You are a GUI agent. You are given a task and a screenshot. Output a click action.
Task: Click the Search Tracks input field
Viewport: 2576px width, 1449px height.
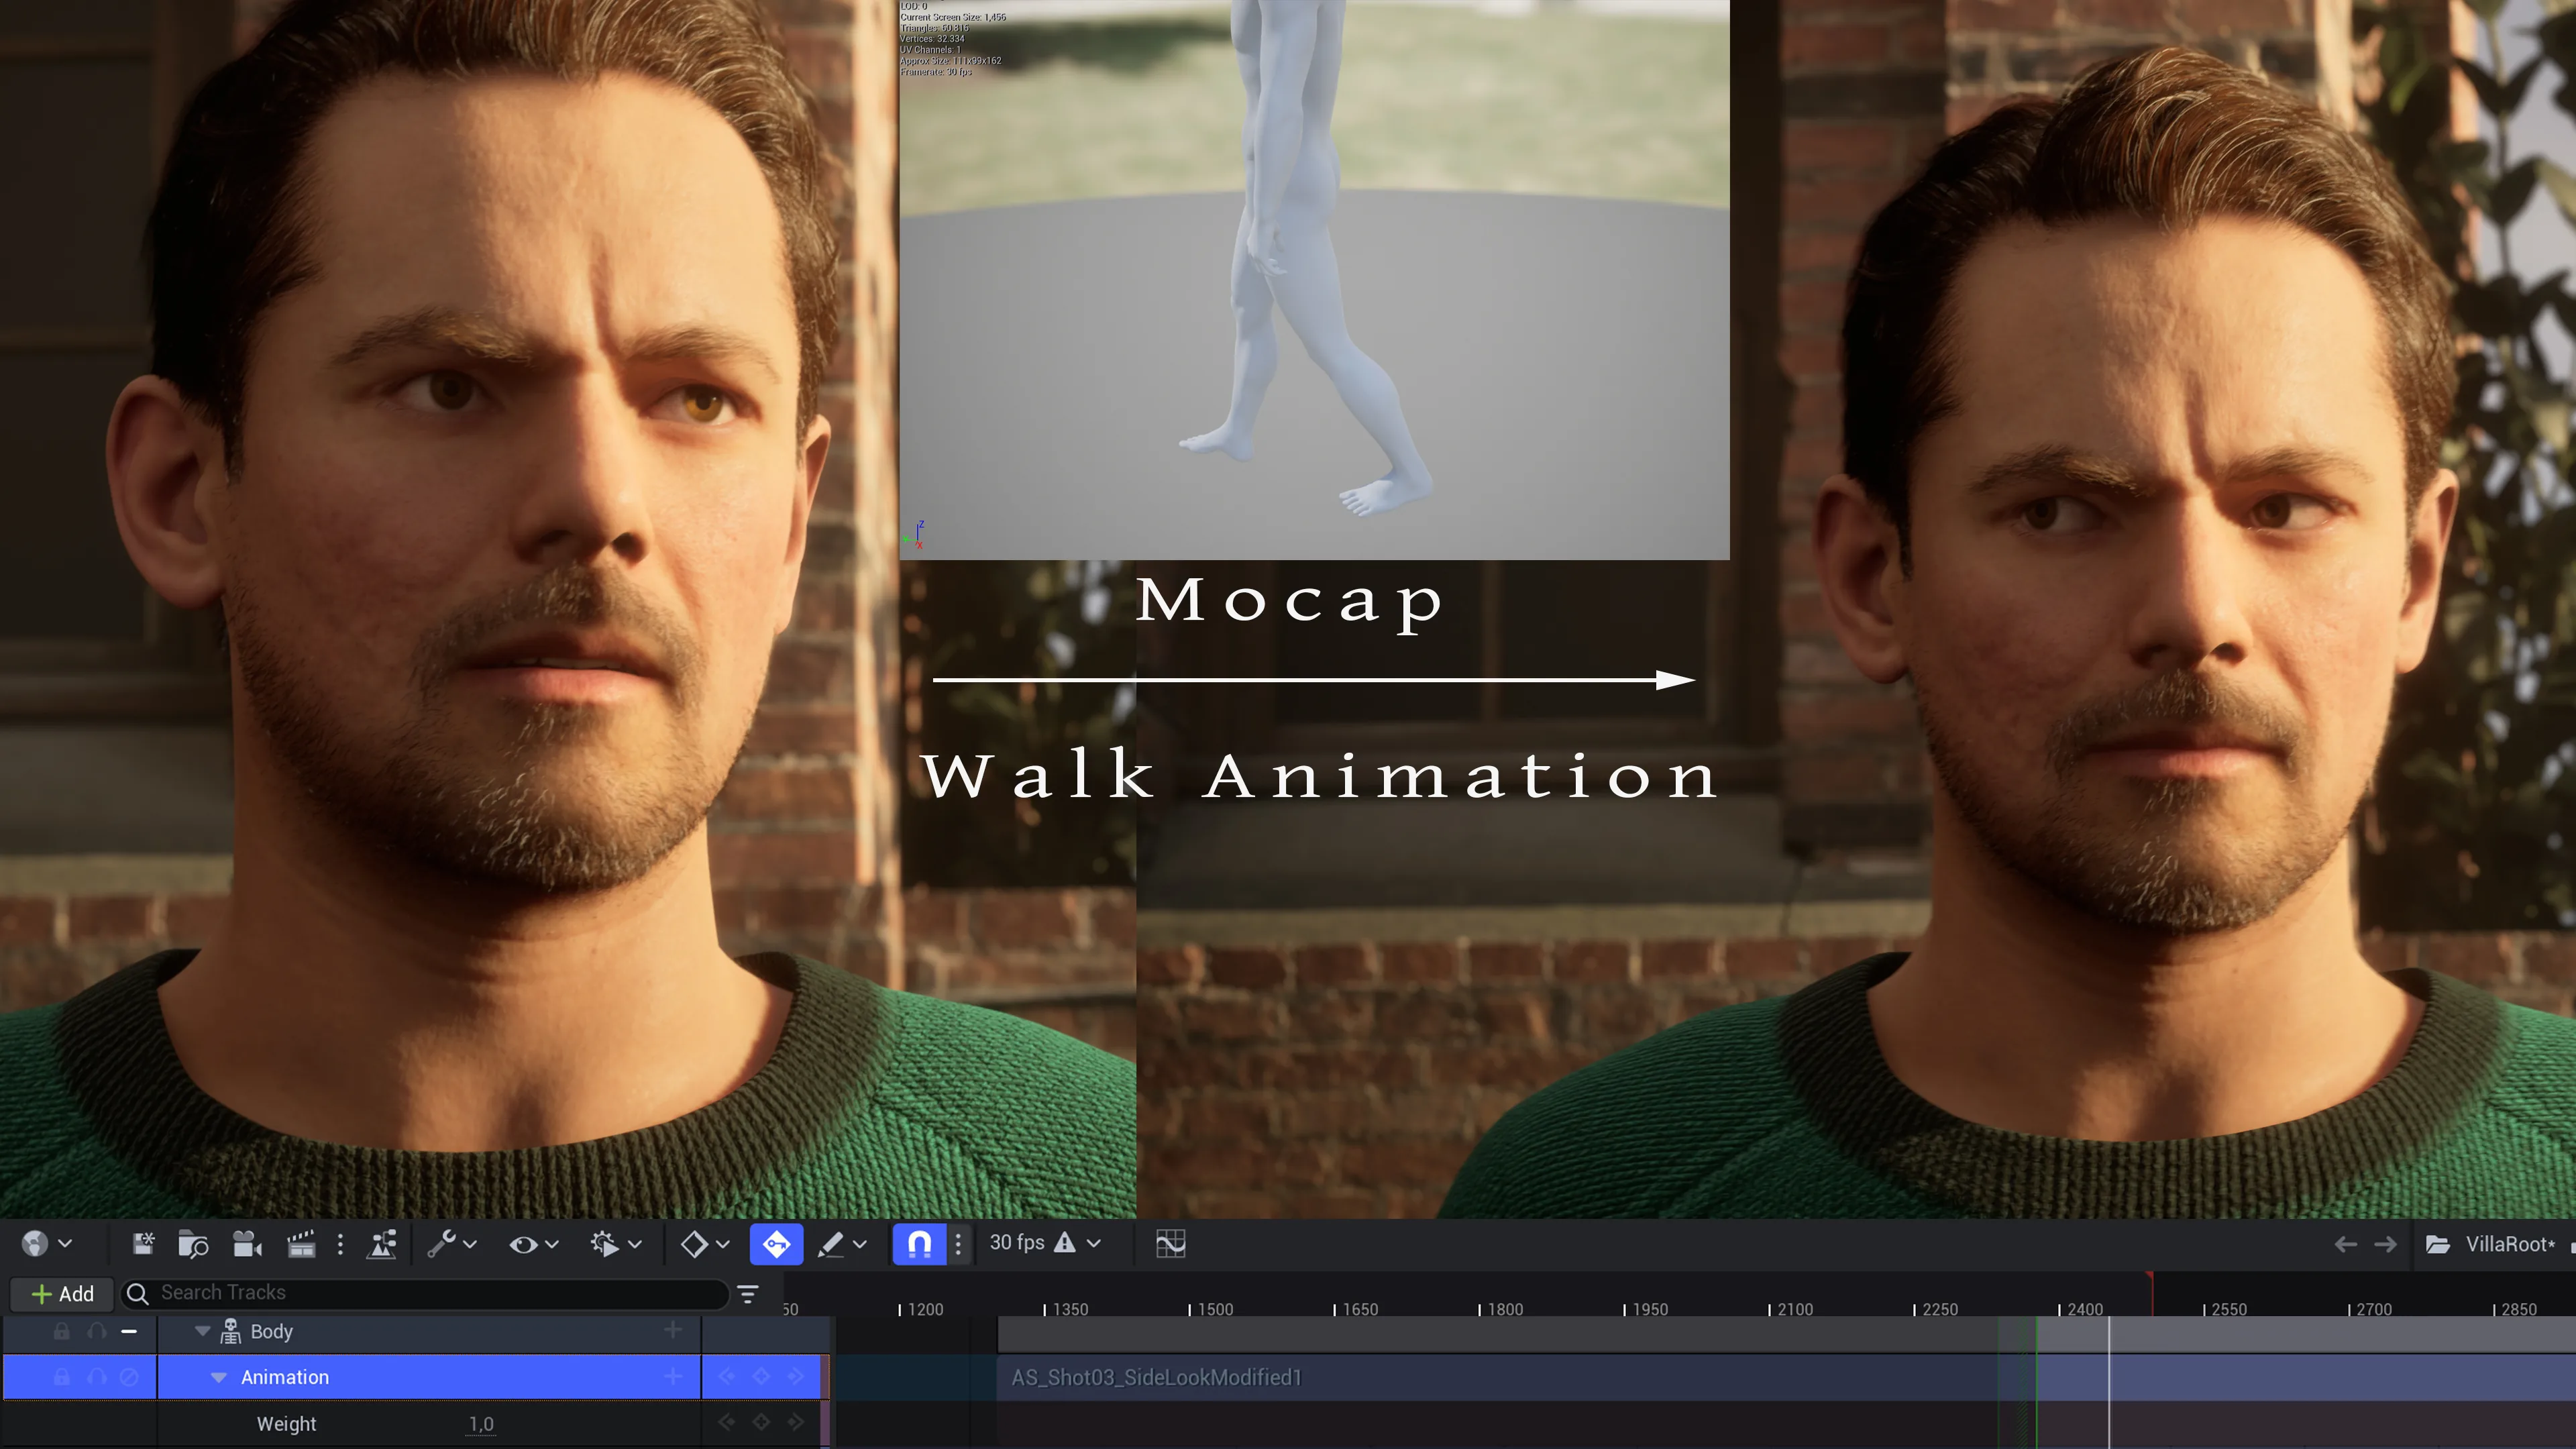pos(425,1293)
